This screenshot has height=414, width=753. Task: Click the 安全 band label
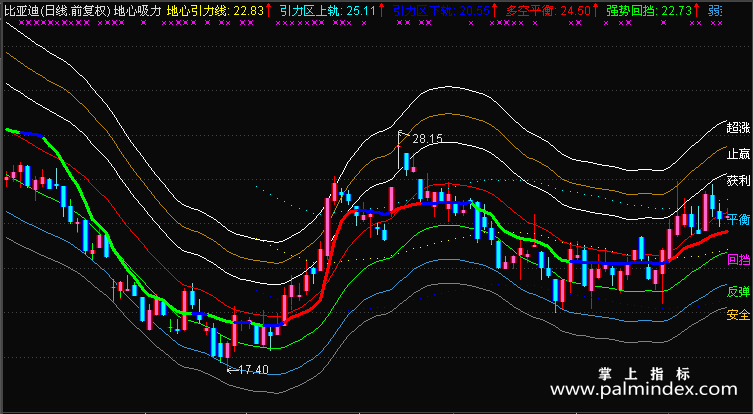pos(738,315)
